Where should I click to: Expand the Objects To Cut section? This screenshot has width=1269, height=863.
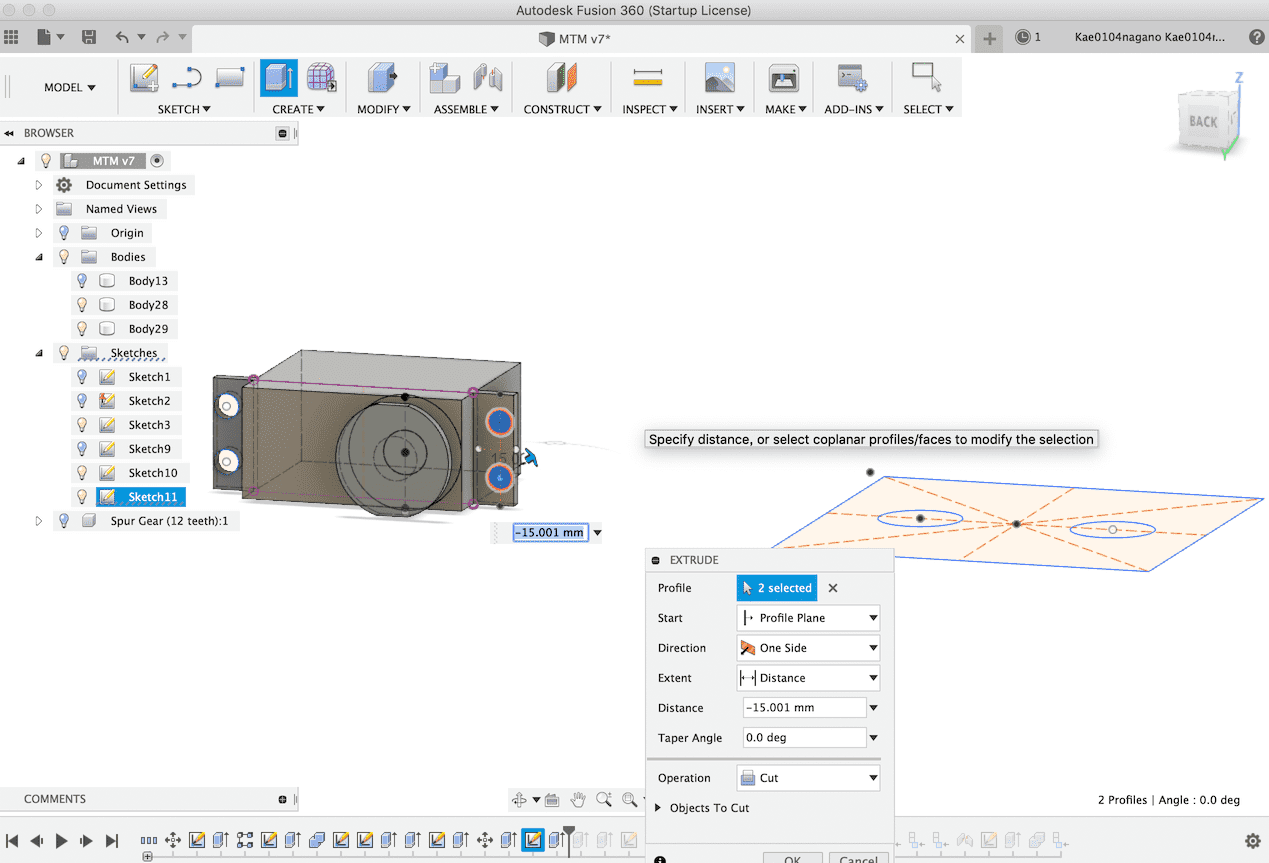pos(658,808)
